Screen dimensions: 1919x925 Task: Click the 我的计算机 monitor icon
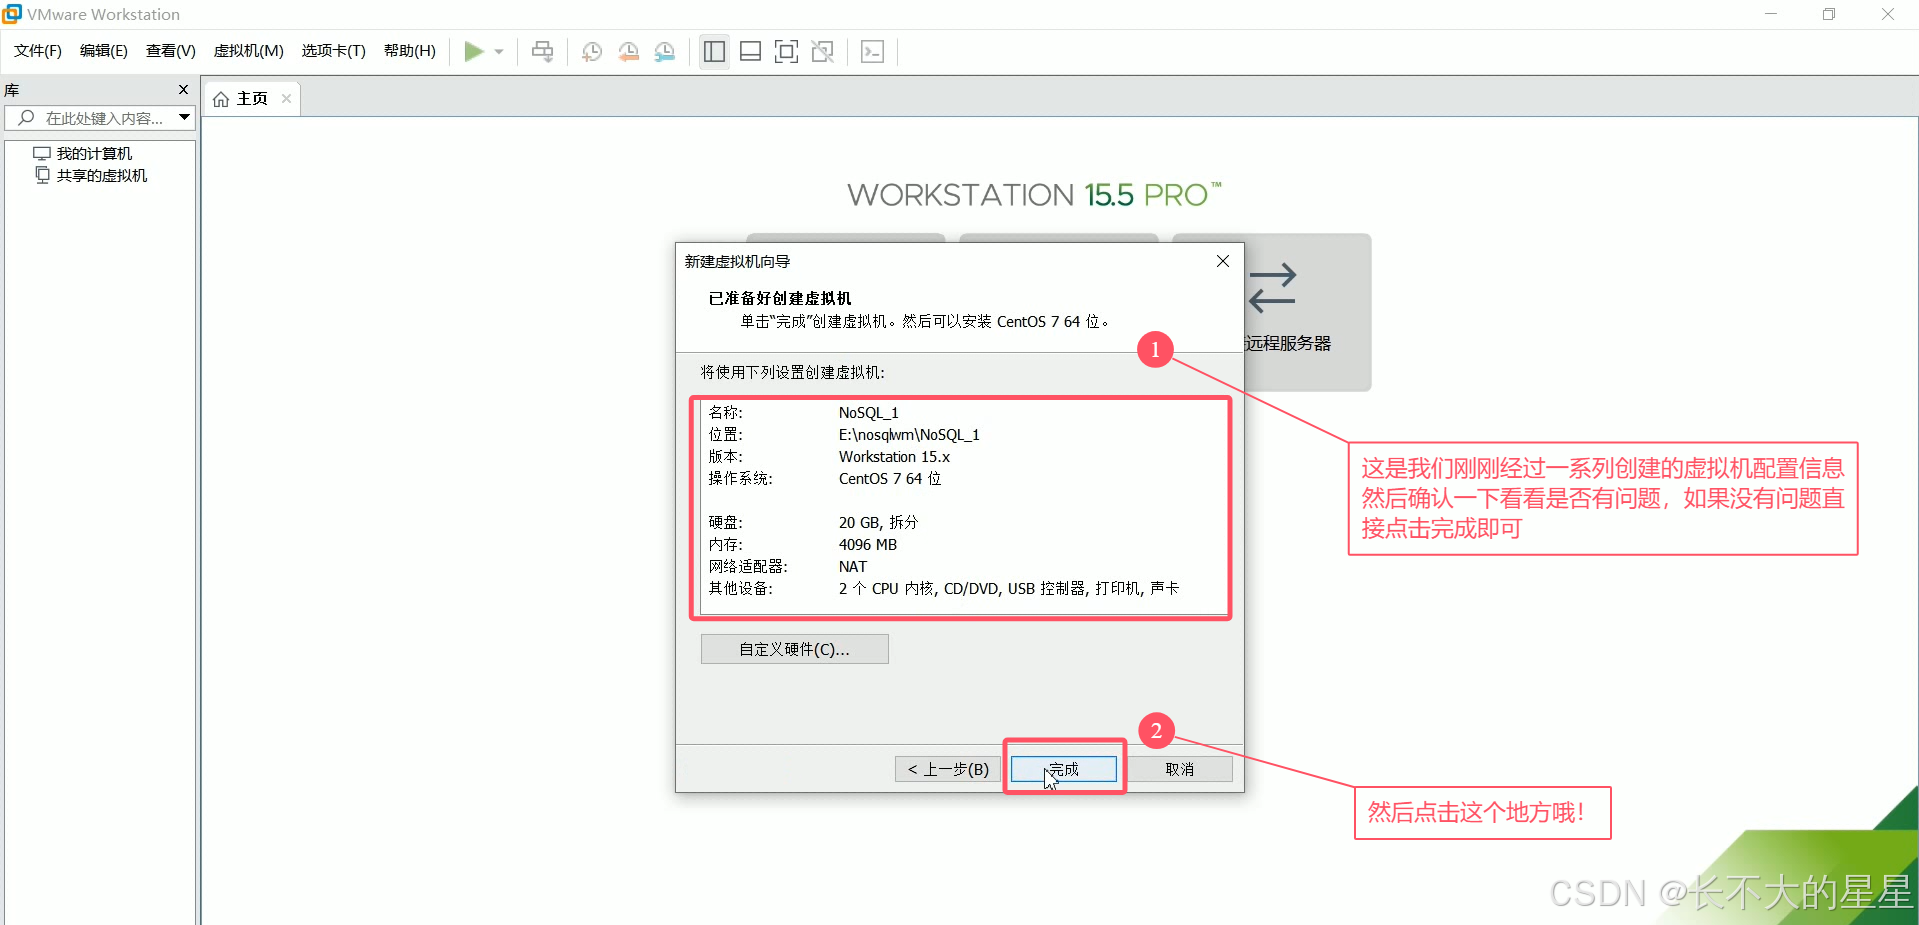tap(42, 153)
